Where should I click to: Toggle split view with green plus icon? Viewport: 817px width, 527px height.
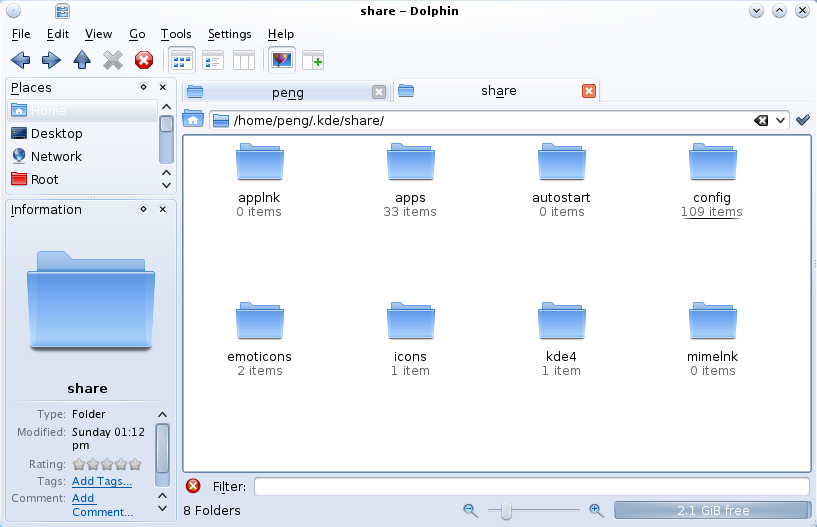(313, 60)
